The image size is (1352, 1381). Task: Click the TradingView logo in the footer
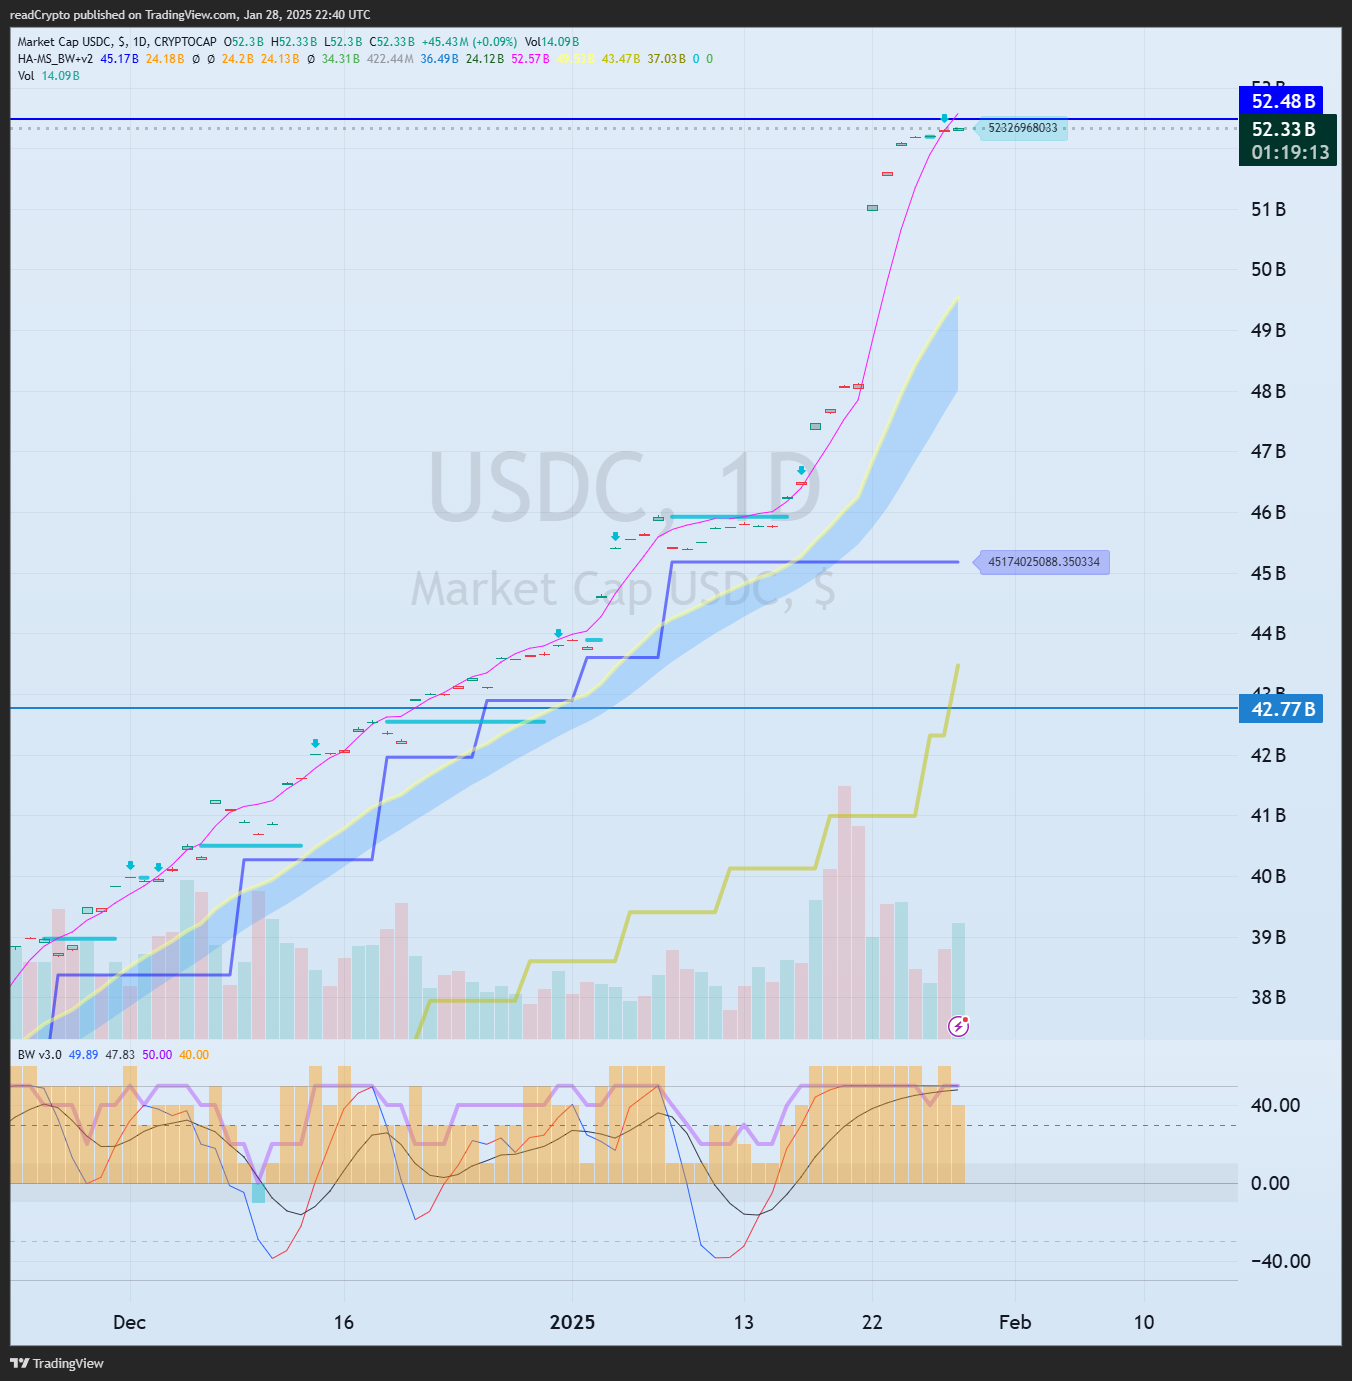tap(57, 1363)
